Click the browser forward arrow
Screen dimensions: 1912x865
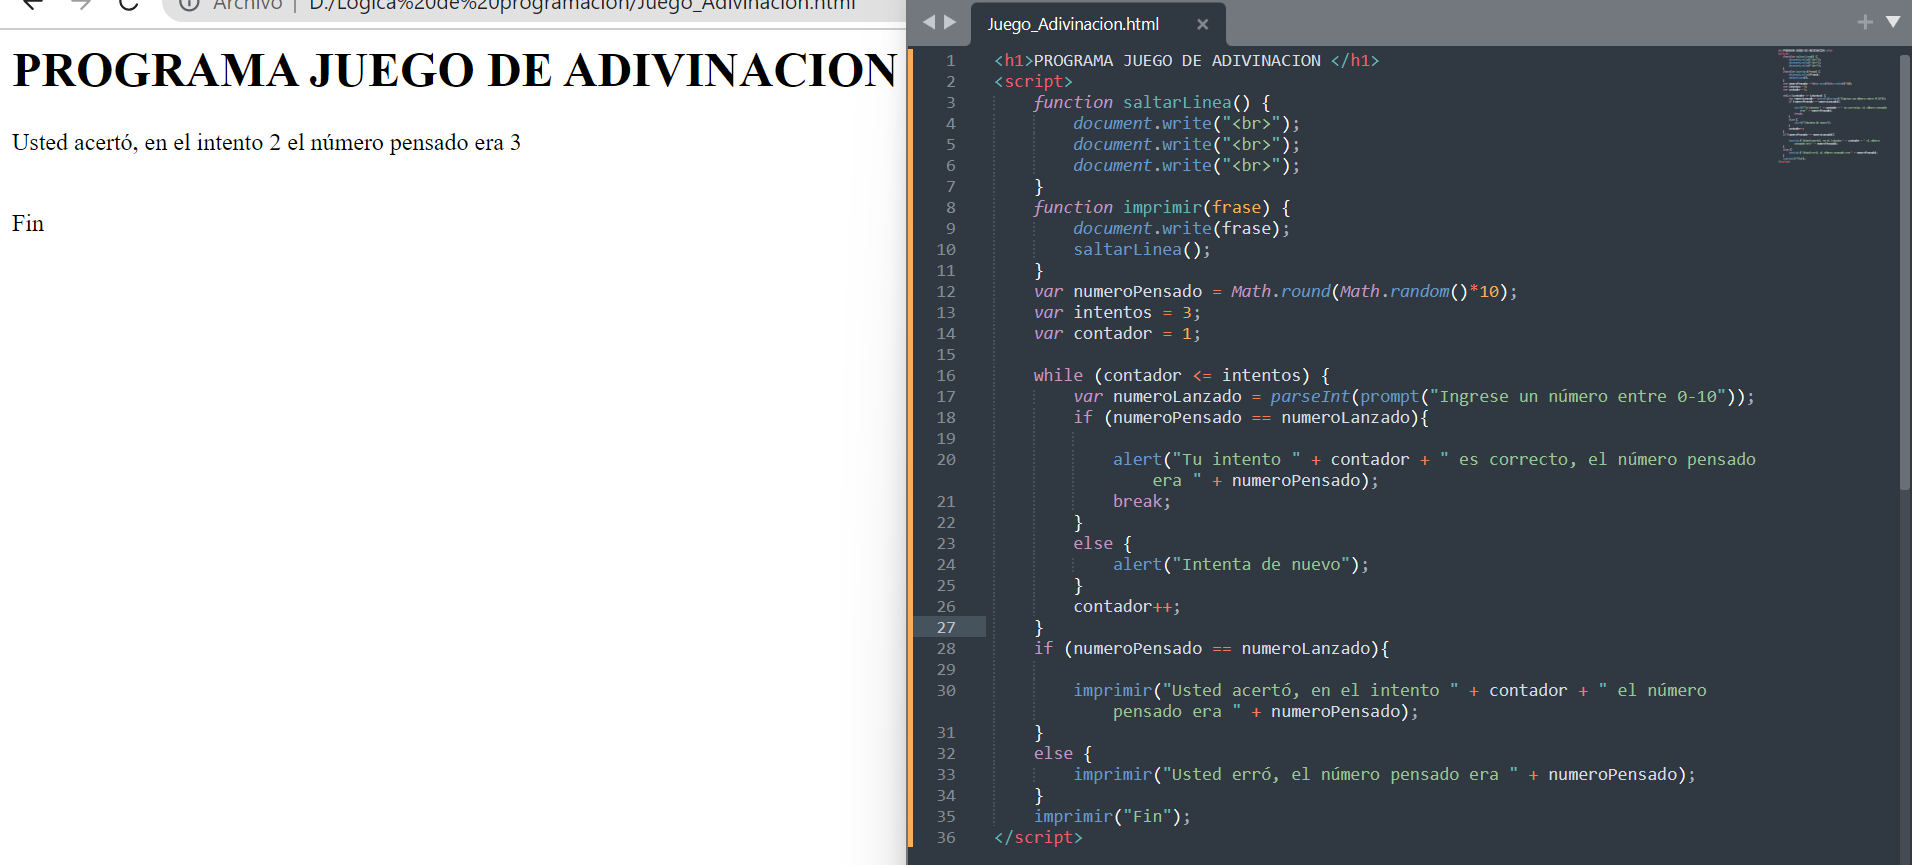pyautogui.click(x=81, y=4)
